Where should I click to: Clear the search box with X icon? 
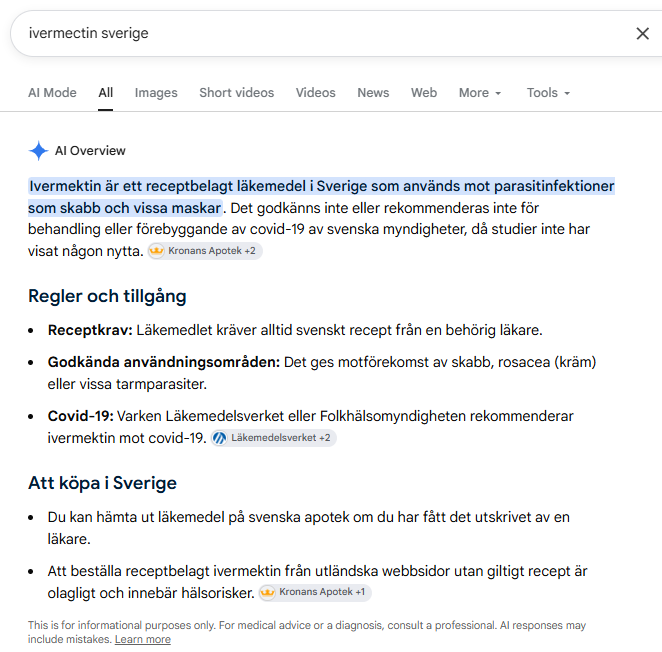coord(642,33)
